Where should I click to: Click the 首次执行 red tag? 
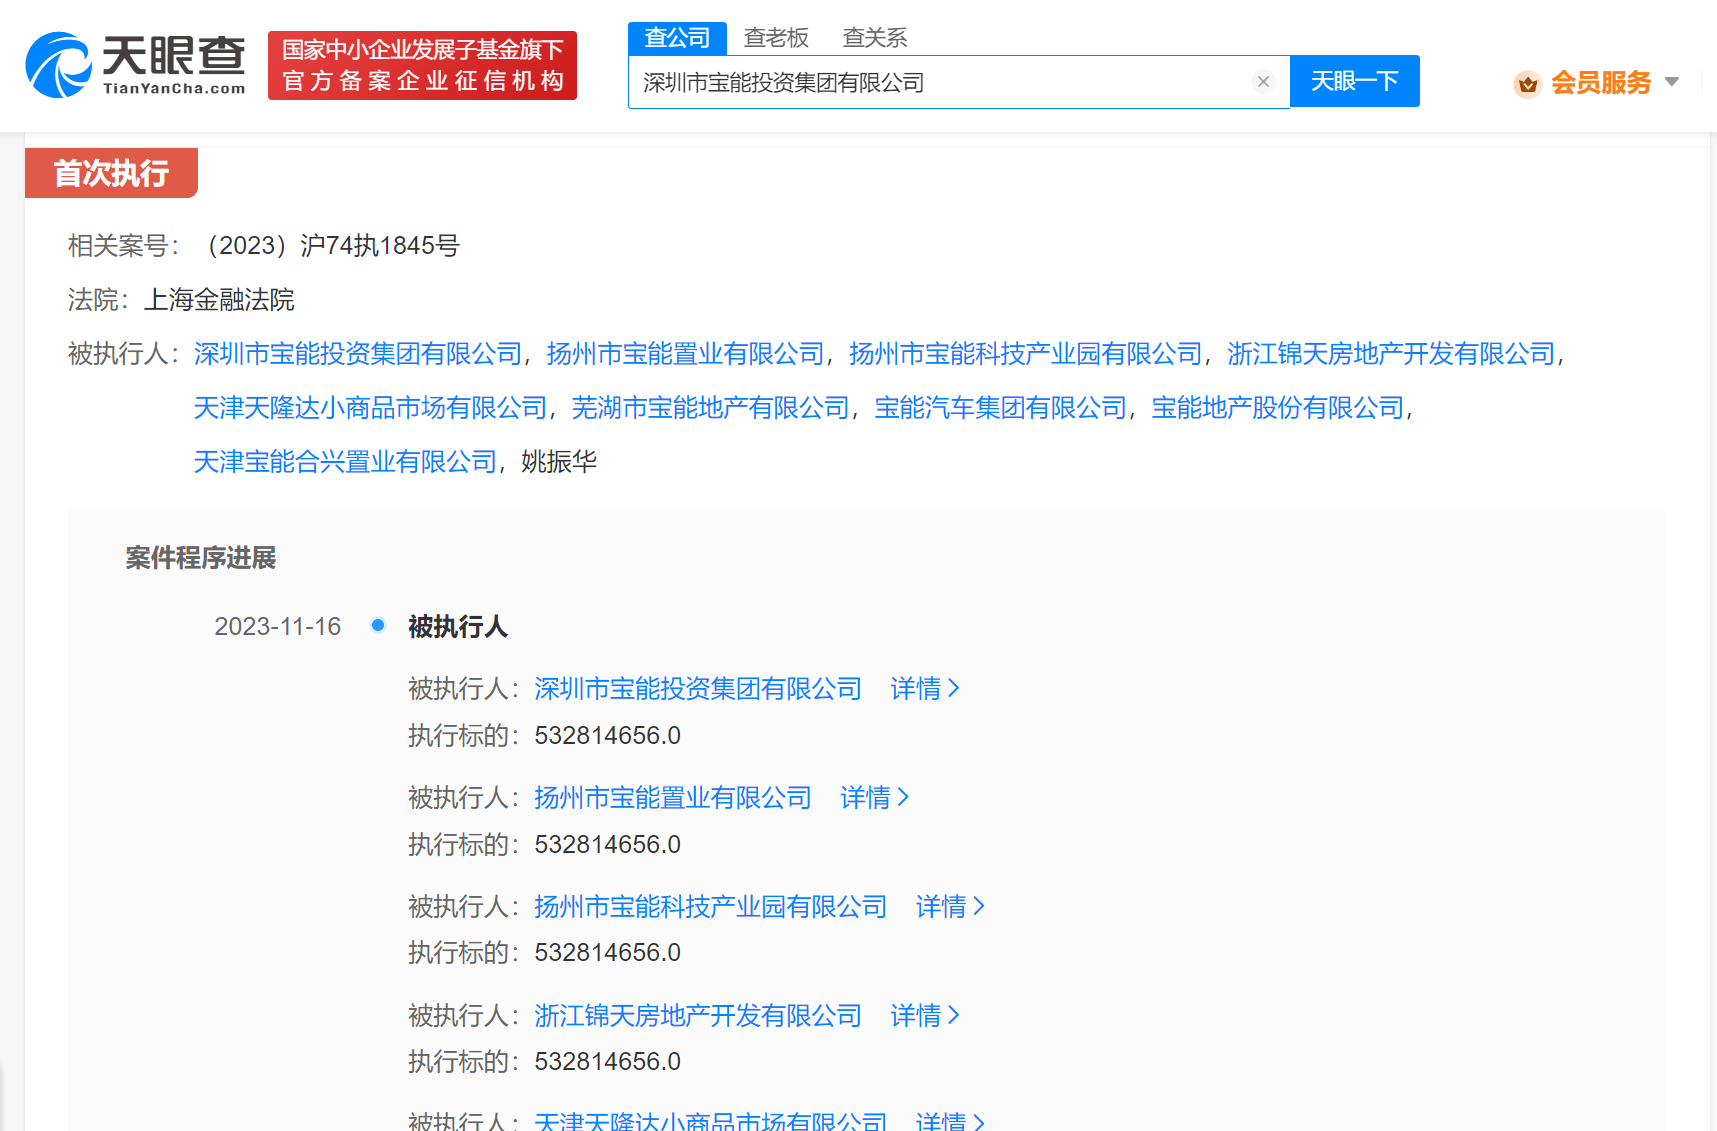pyautogui.click(x=111, y=173)
